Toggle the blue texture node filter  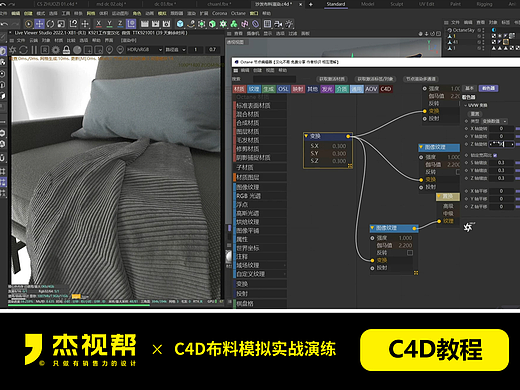click(254, 89)
